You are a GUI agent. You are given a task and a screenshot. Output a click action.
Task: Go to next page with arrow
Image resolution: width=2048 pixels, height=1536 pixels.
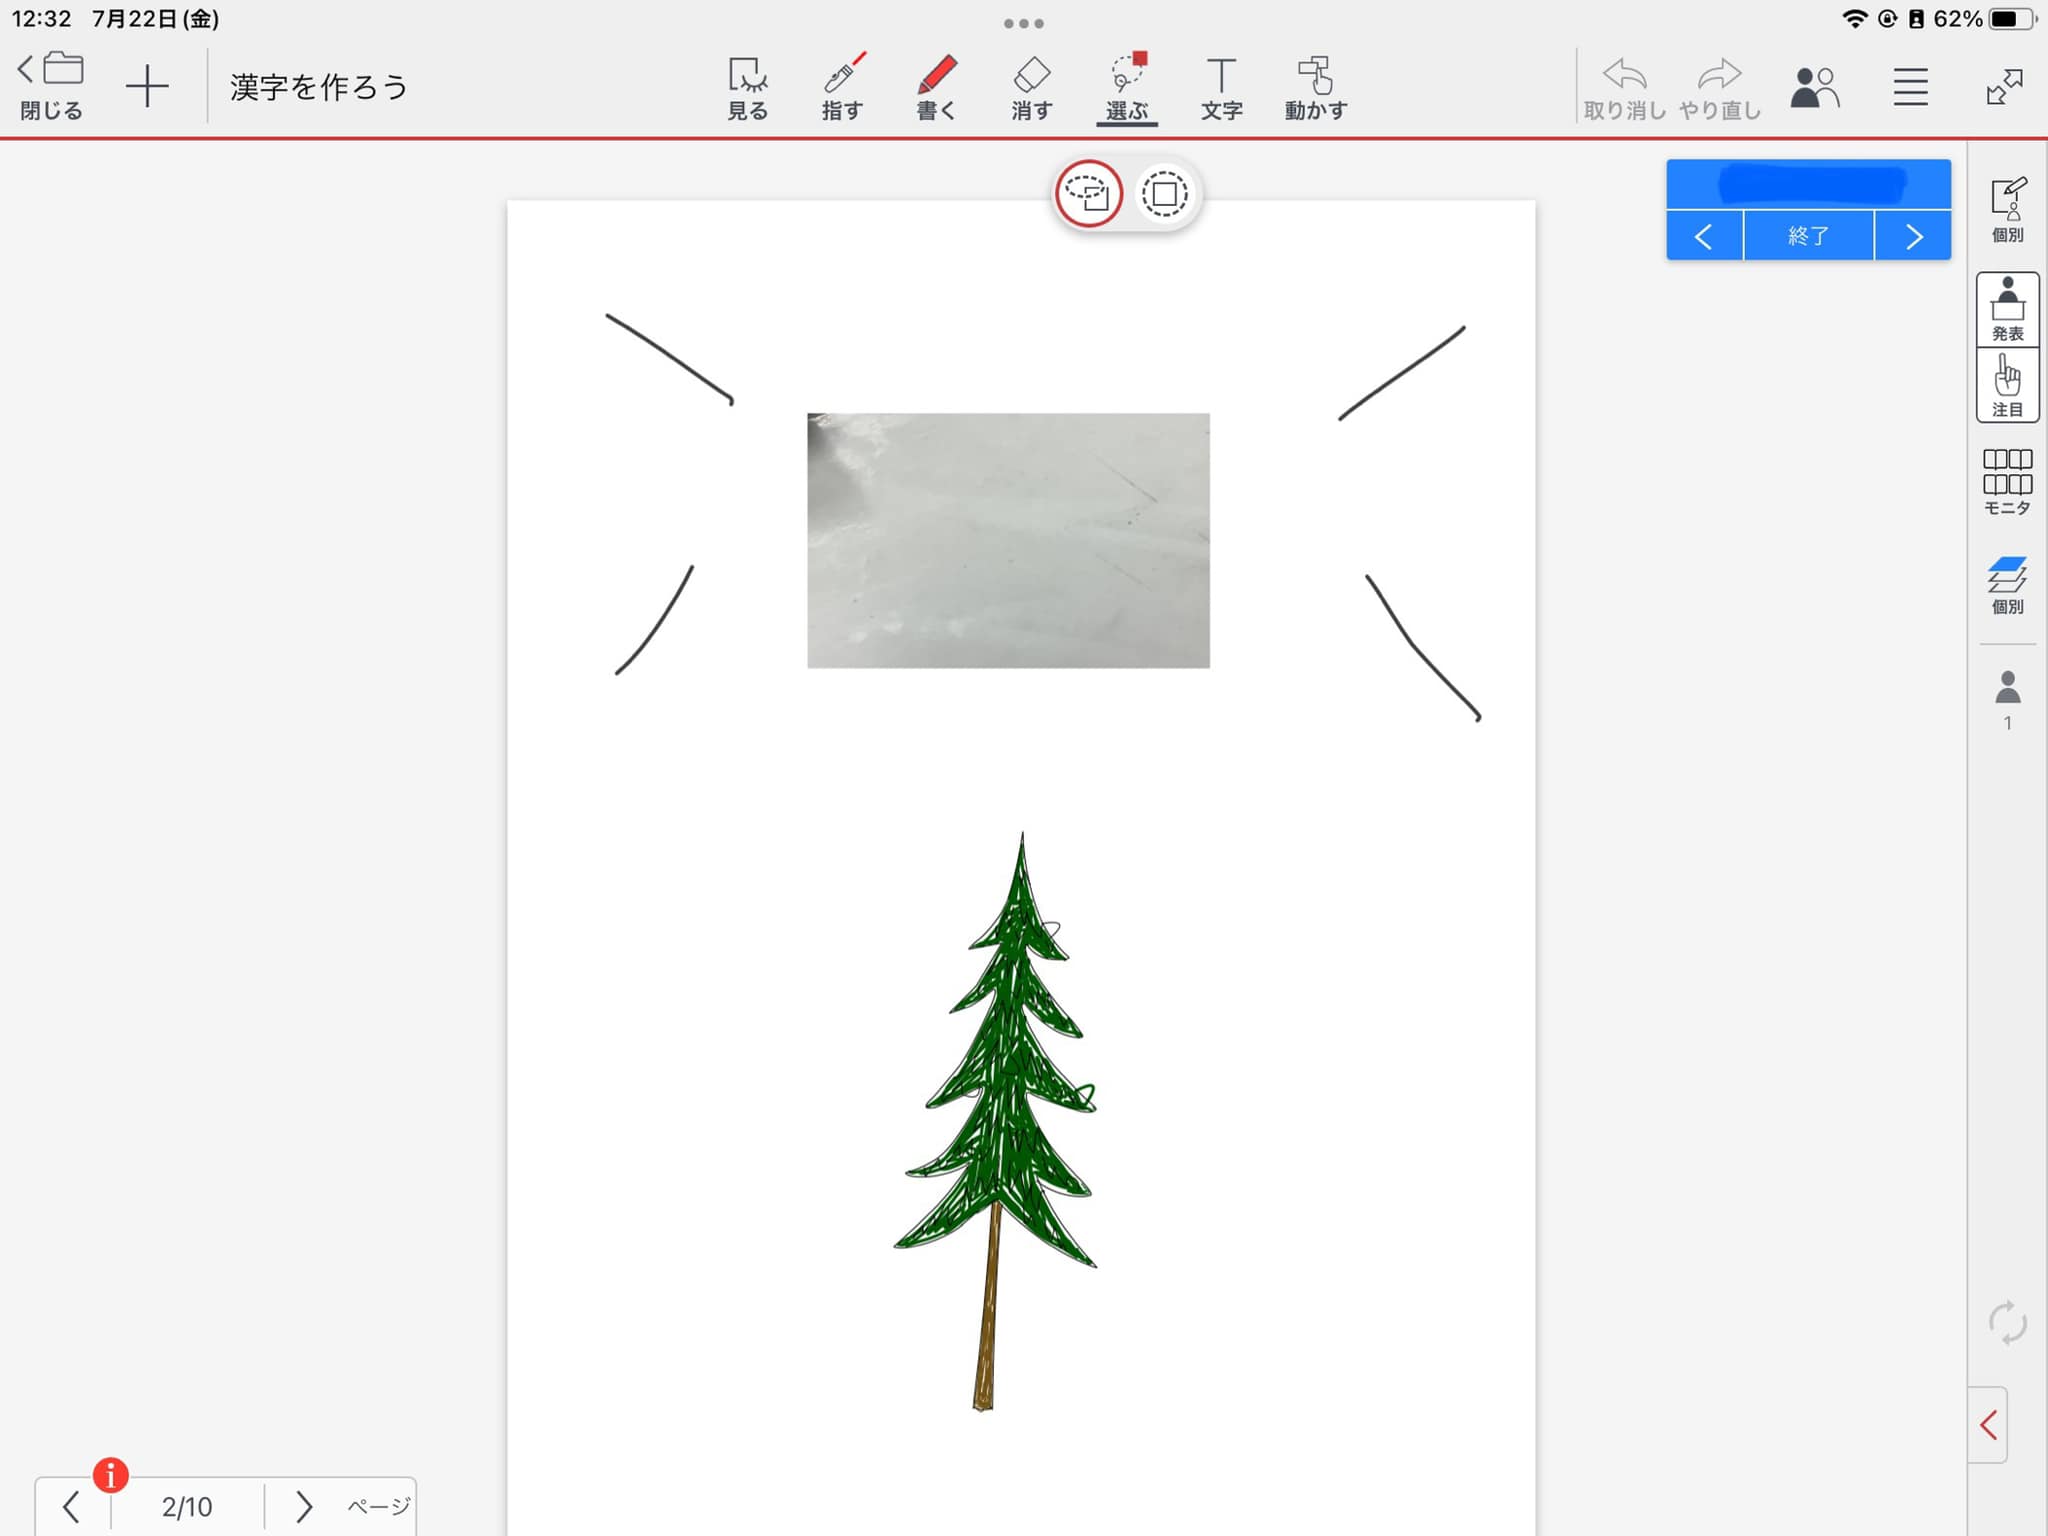(x=304, y=1506)
